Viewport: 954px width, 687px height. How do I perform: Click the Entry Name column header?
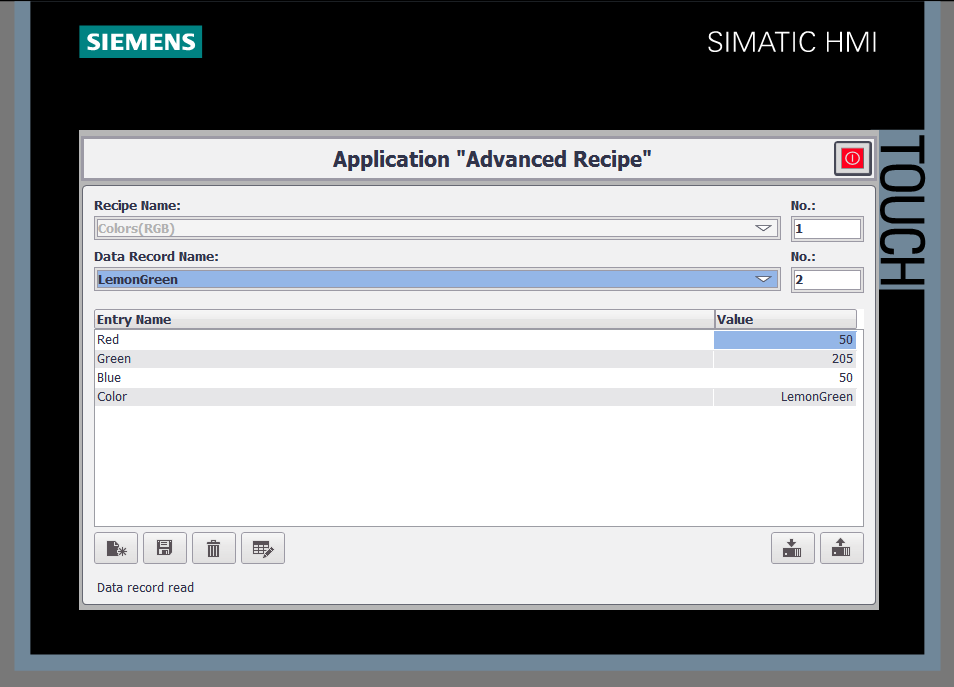pyautogui.click(x=405, y=319)
